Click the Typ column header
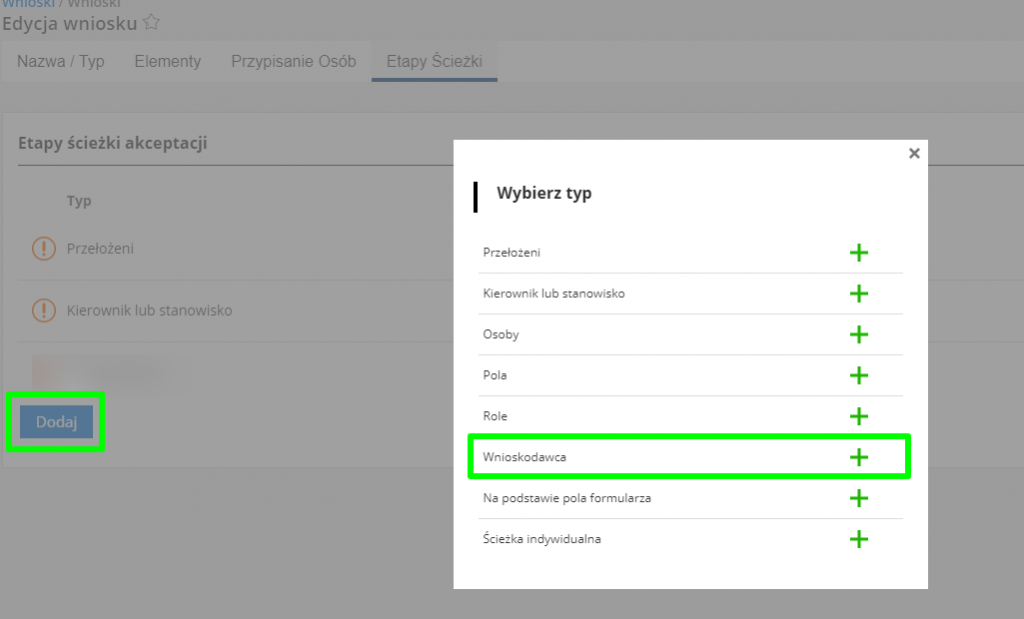This screenshot has height=619, width=1024. pos(79,201)
